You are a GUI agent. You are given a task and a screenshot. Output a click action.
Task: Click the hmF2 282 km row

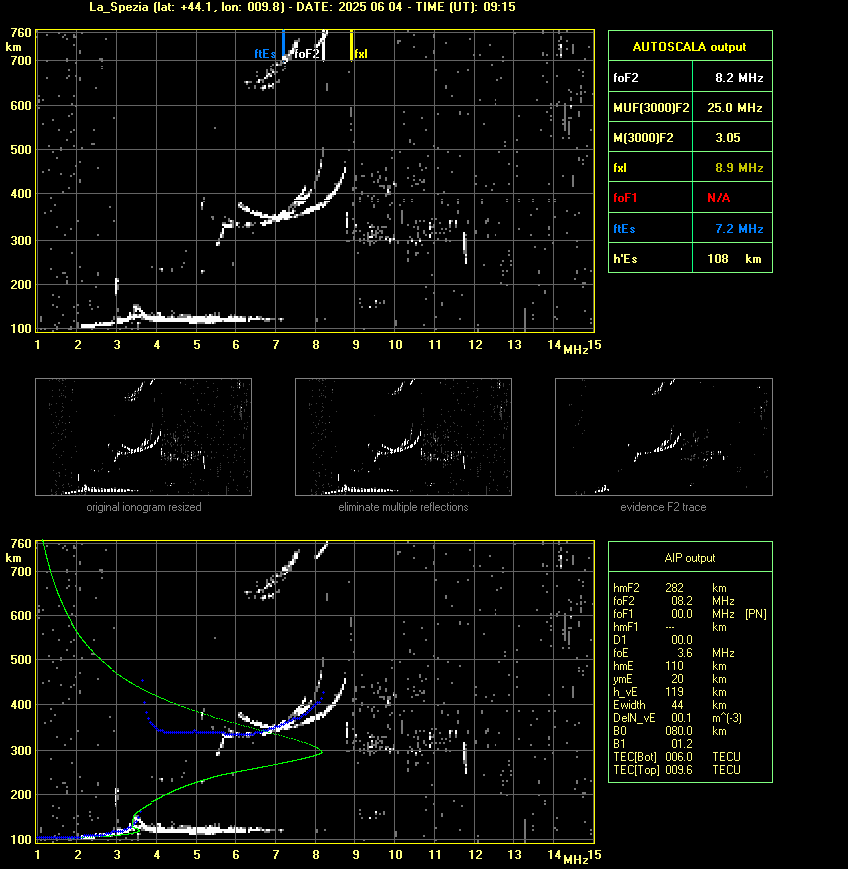tap(670, 588)
